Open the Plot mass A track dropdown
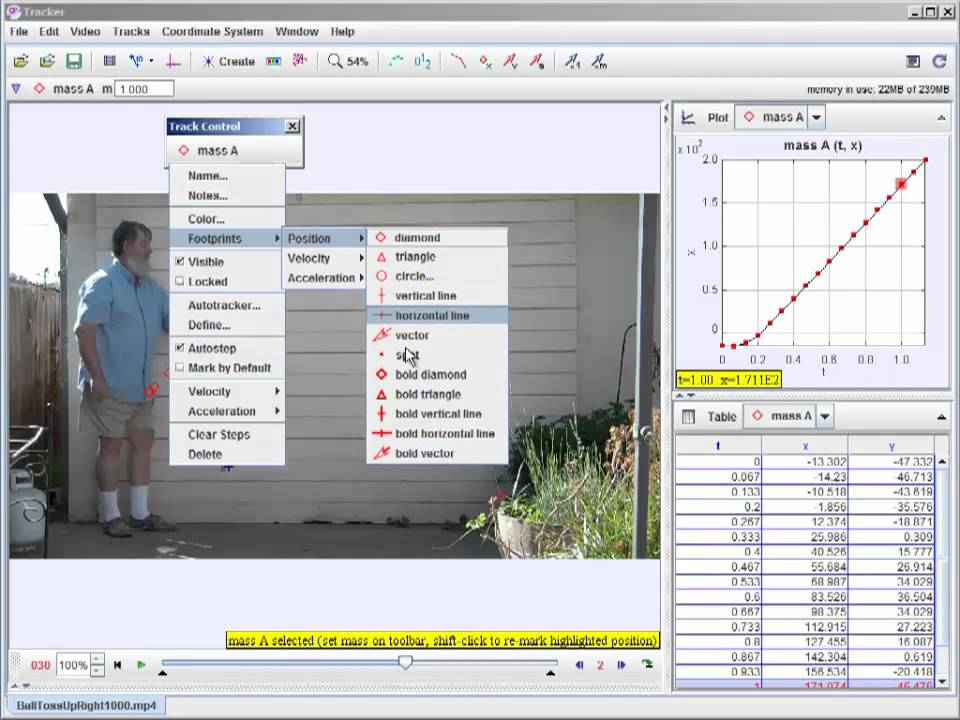The image size is (960, 720). [x=816, y=117]
